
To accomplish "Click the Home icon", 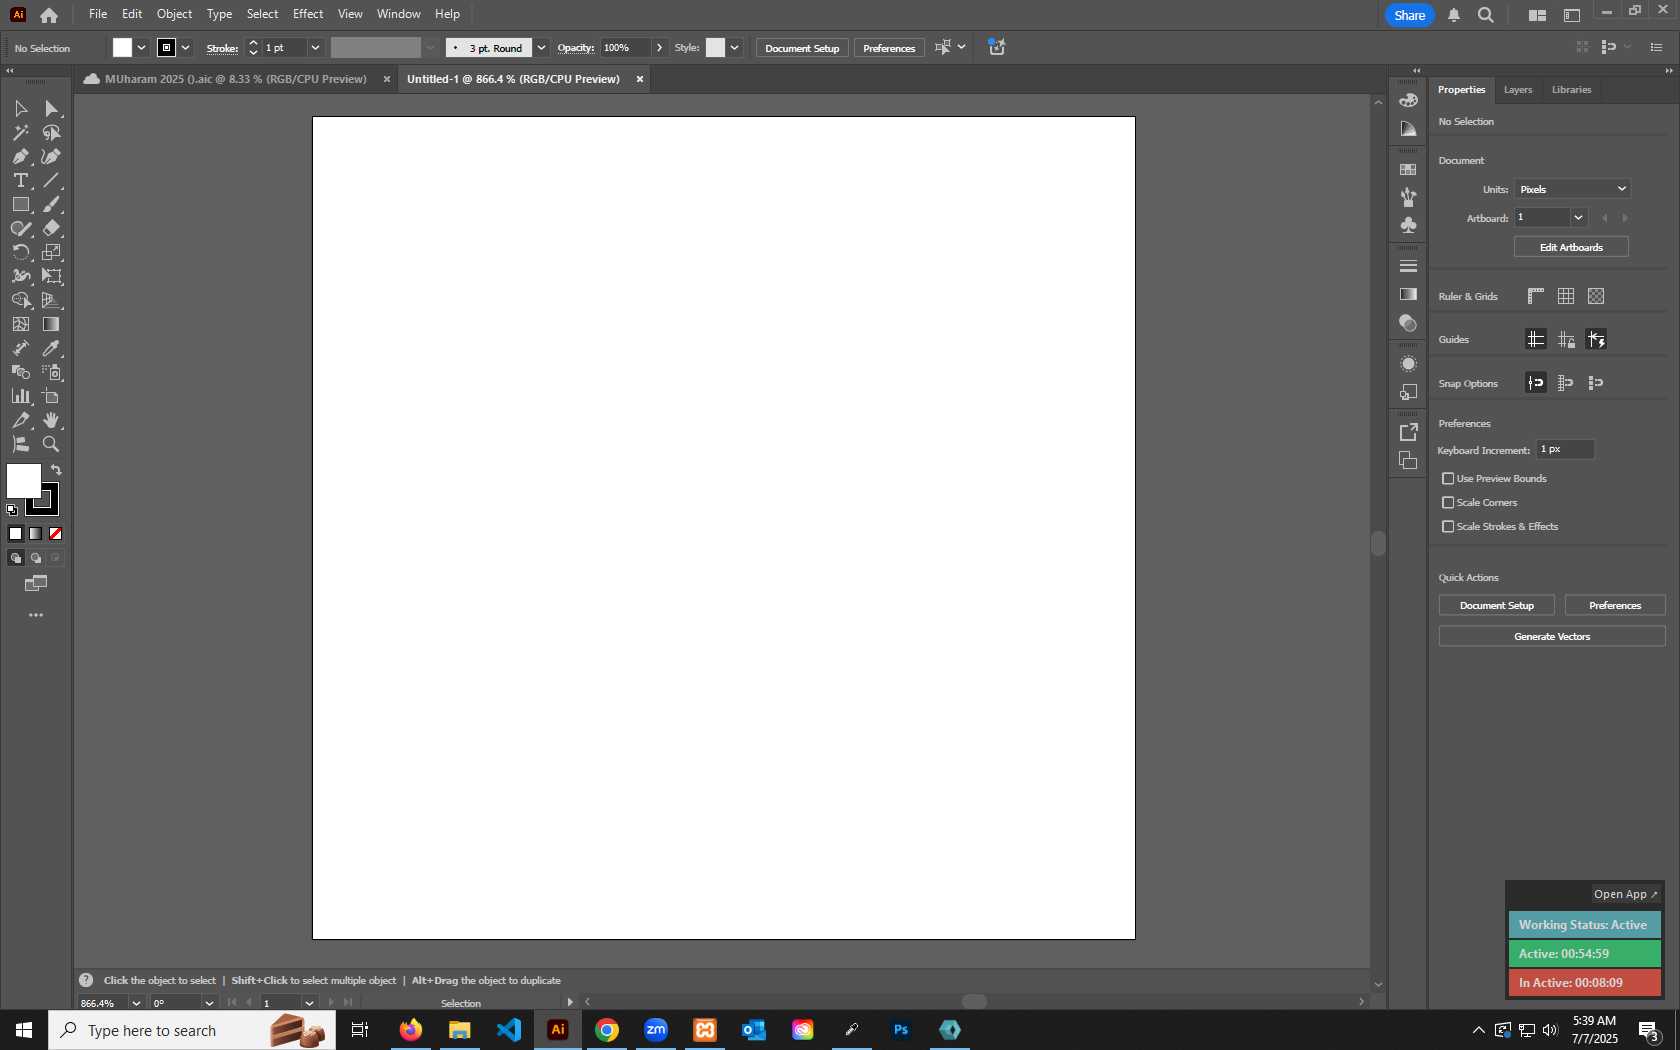I will tap(49, 15).
